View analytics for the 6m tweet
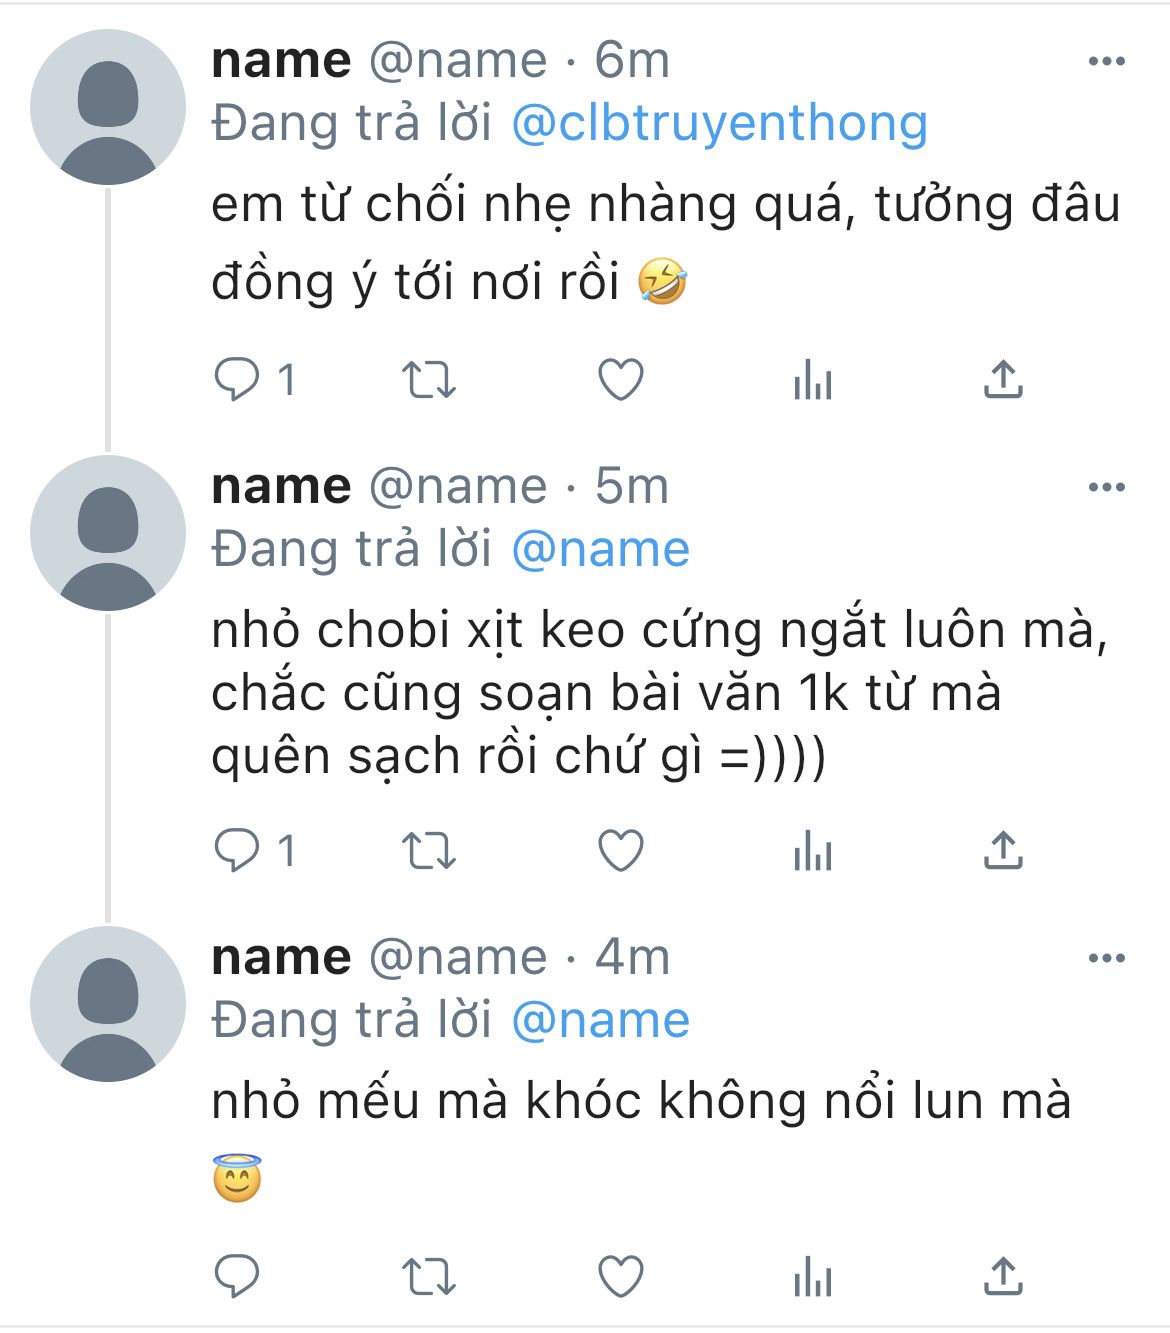Image resolution: width=1170 pixels, height=1333 pixels. pos(812,381)
